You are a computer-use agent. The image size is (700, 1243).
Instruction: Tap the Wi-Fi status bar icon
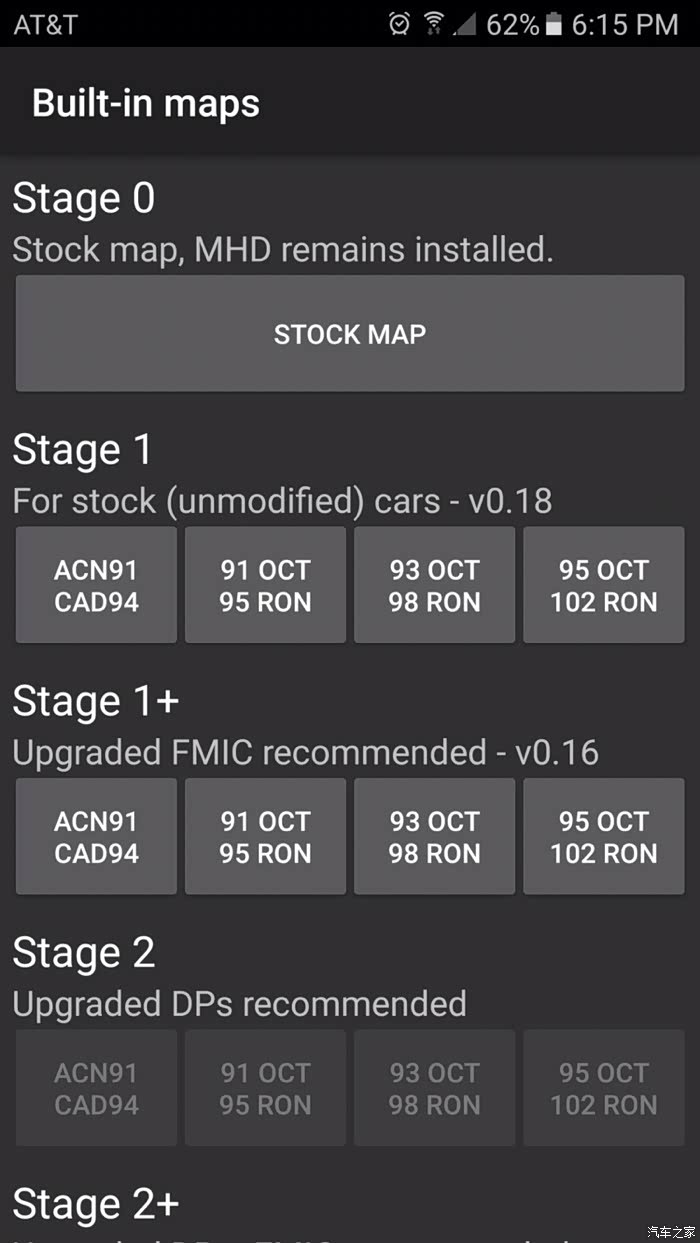[433, 24]
